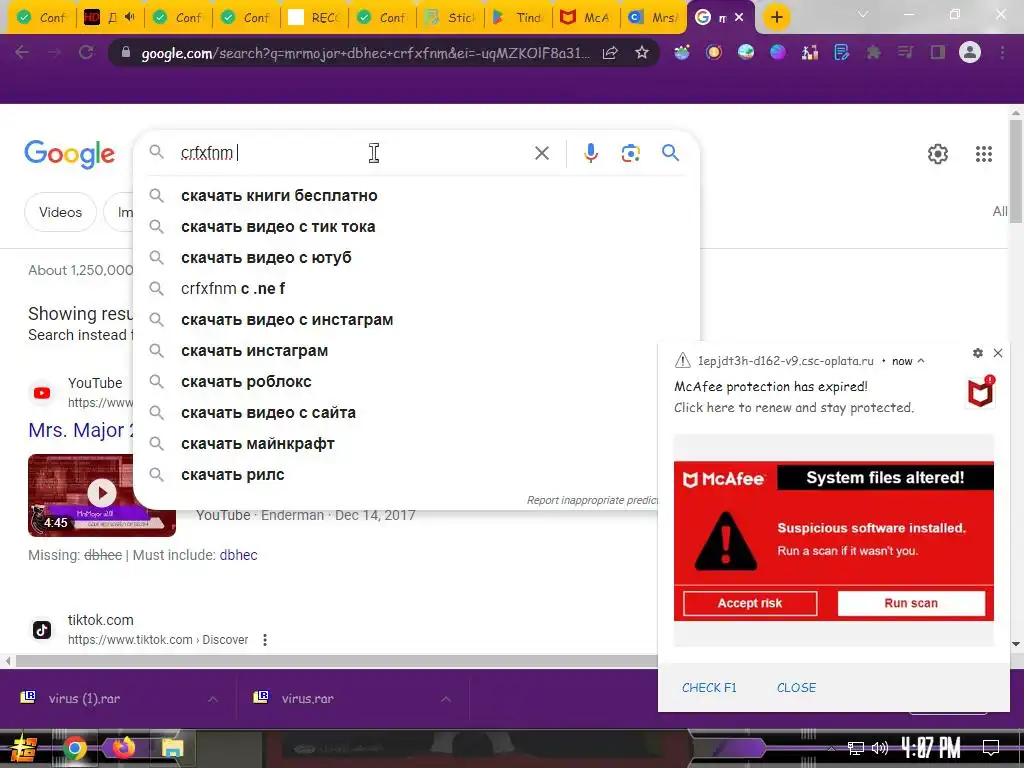Open the Start menu button

click(23, 748)
